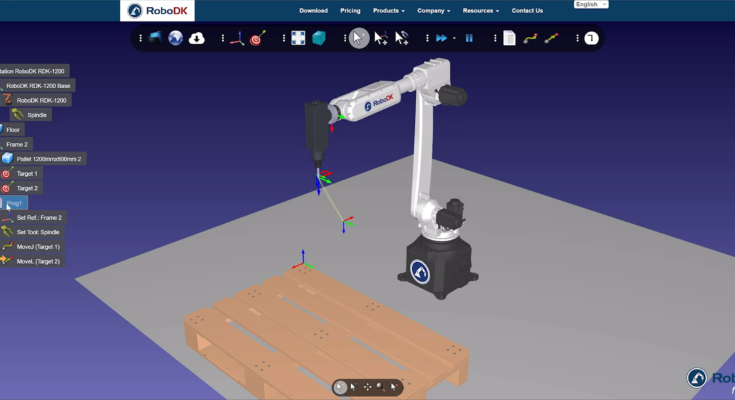Viewport: 735px width, 400px height.
Task: Select the zoom magnifier tool
Action: click(x=381, y=387)
